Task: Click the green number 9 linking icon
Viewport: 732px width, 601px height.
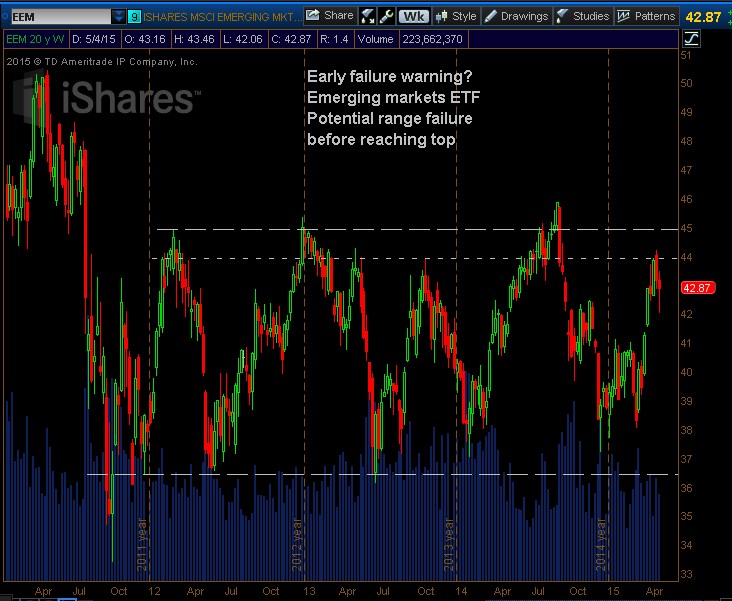Action: tap(134, 17)
